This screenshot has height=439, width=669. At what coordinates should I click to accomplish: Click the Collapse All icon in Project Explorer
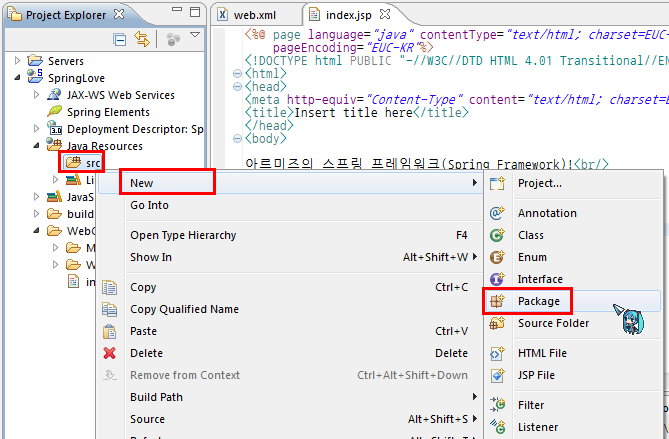(119, 40)
